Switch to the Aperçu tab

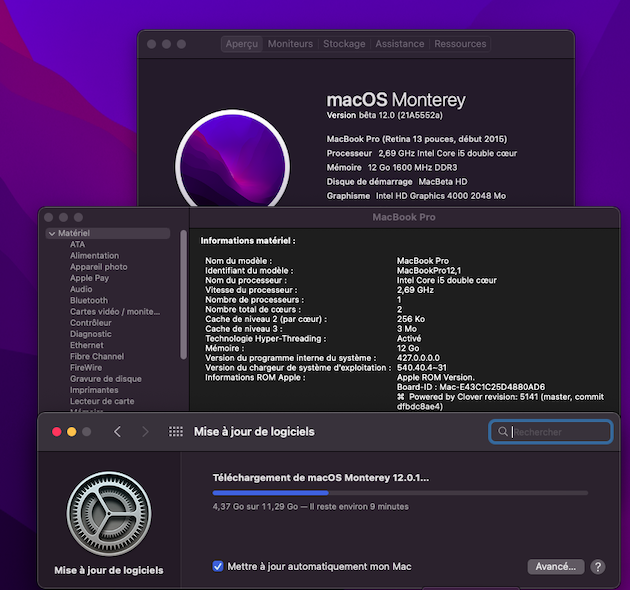coord(242,44)
